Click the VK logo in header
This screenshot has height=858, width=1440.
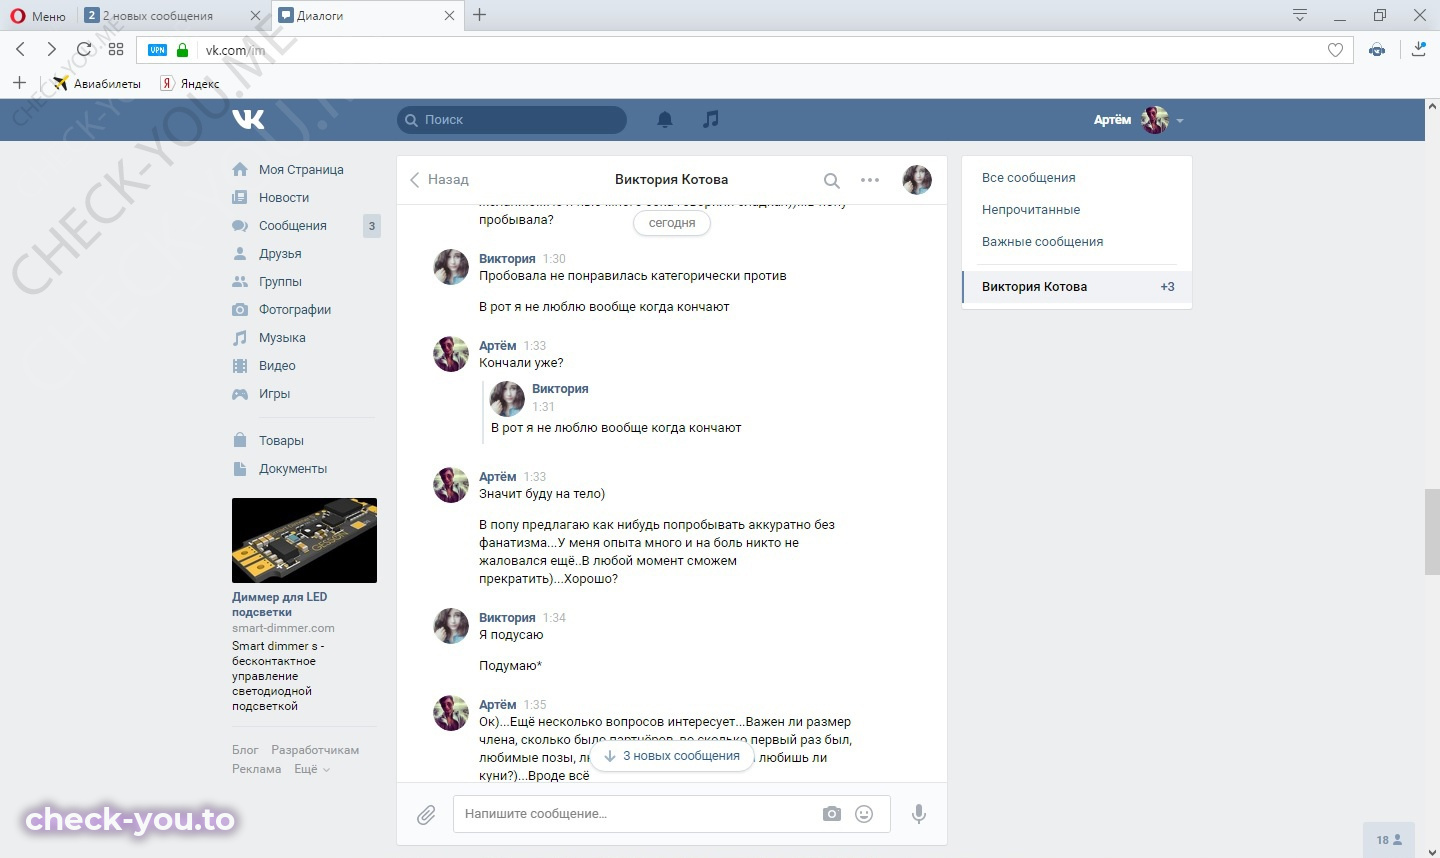[x=248, y=119]
